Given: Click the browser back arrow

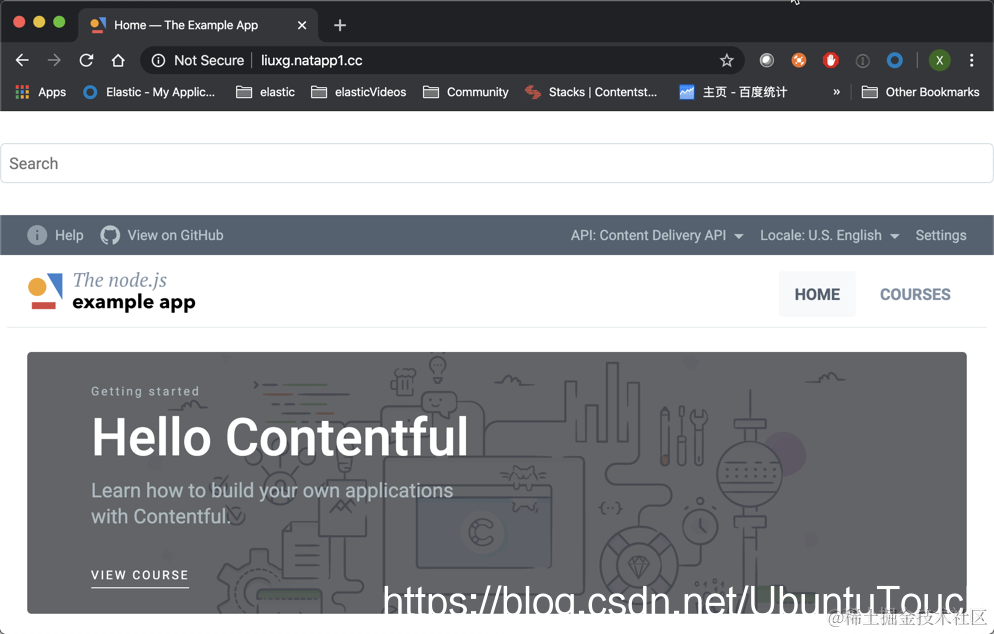Looking at the screenshot, I should pyautogui.click(x=22, y=60).
